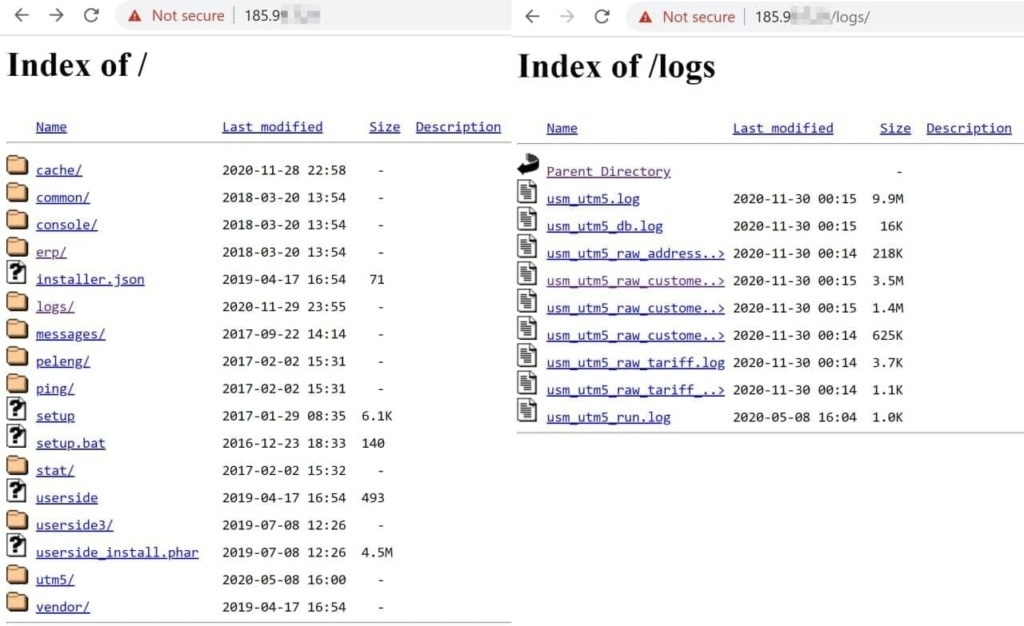Sort the /logs index by Size

point(895,128)
